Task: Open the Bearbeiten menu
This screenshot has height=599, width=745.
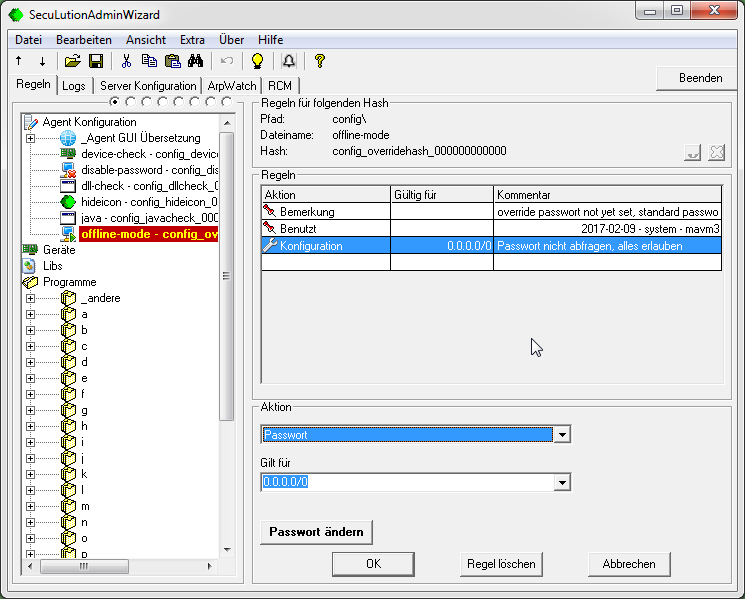Action: 84,40
